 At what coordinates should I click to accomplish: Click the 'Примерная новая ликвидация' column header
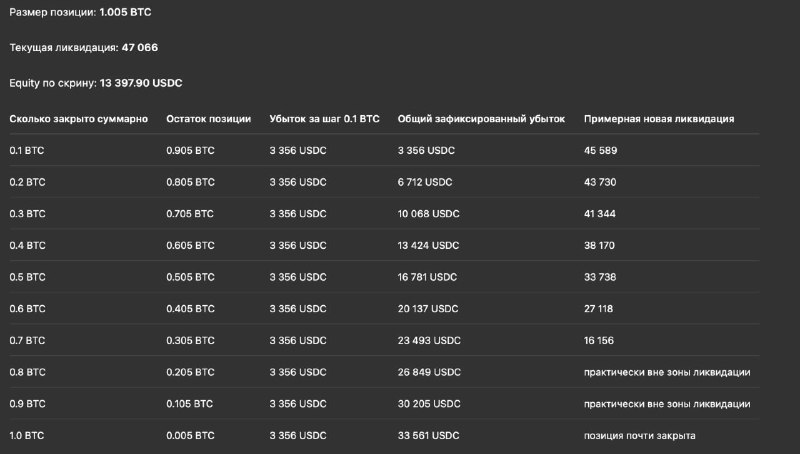point(659,119)
